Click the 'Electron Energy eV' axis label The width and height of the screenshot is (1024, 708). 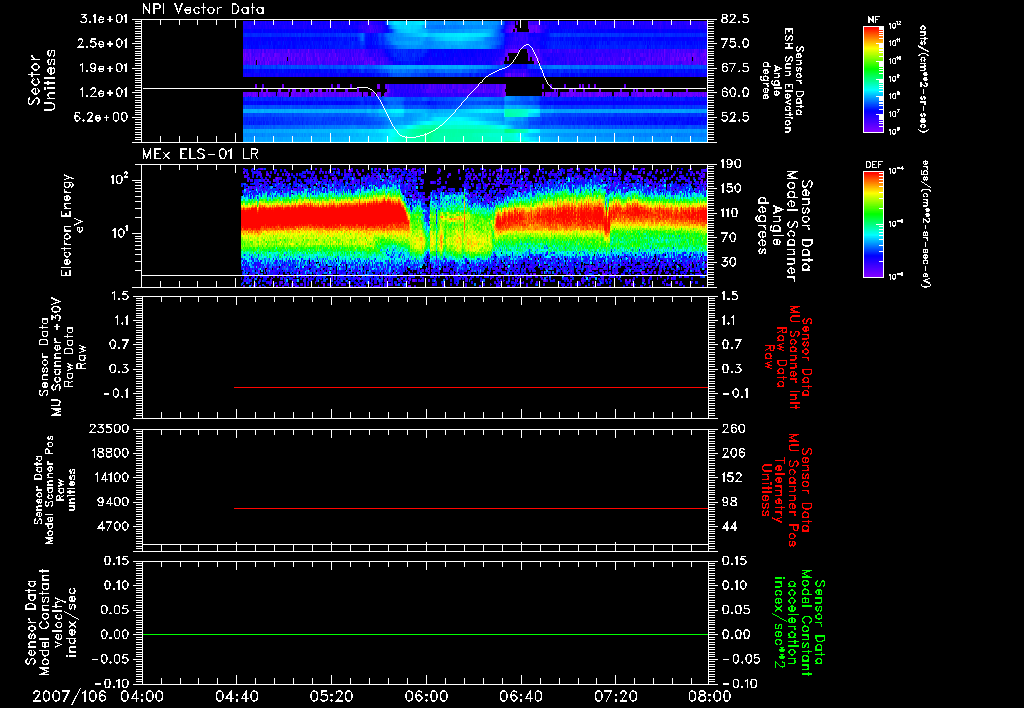click(73, 225)
